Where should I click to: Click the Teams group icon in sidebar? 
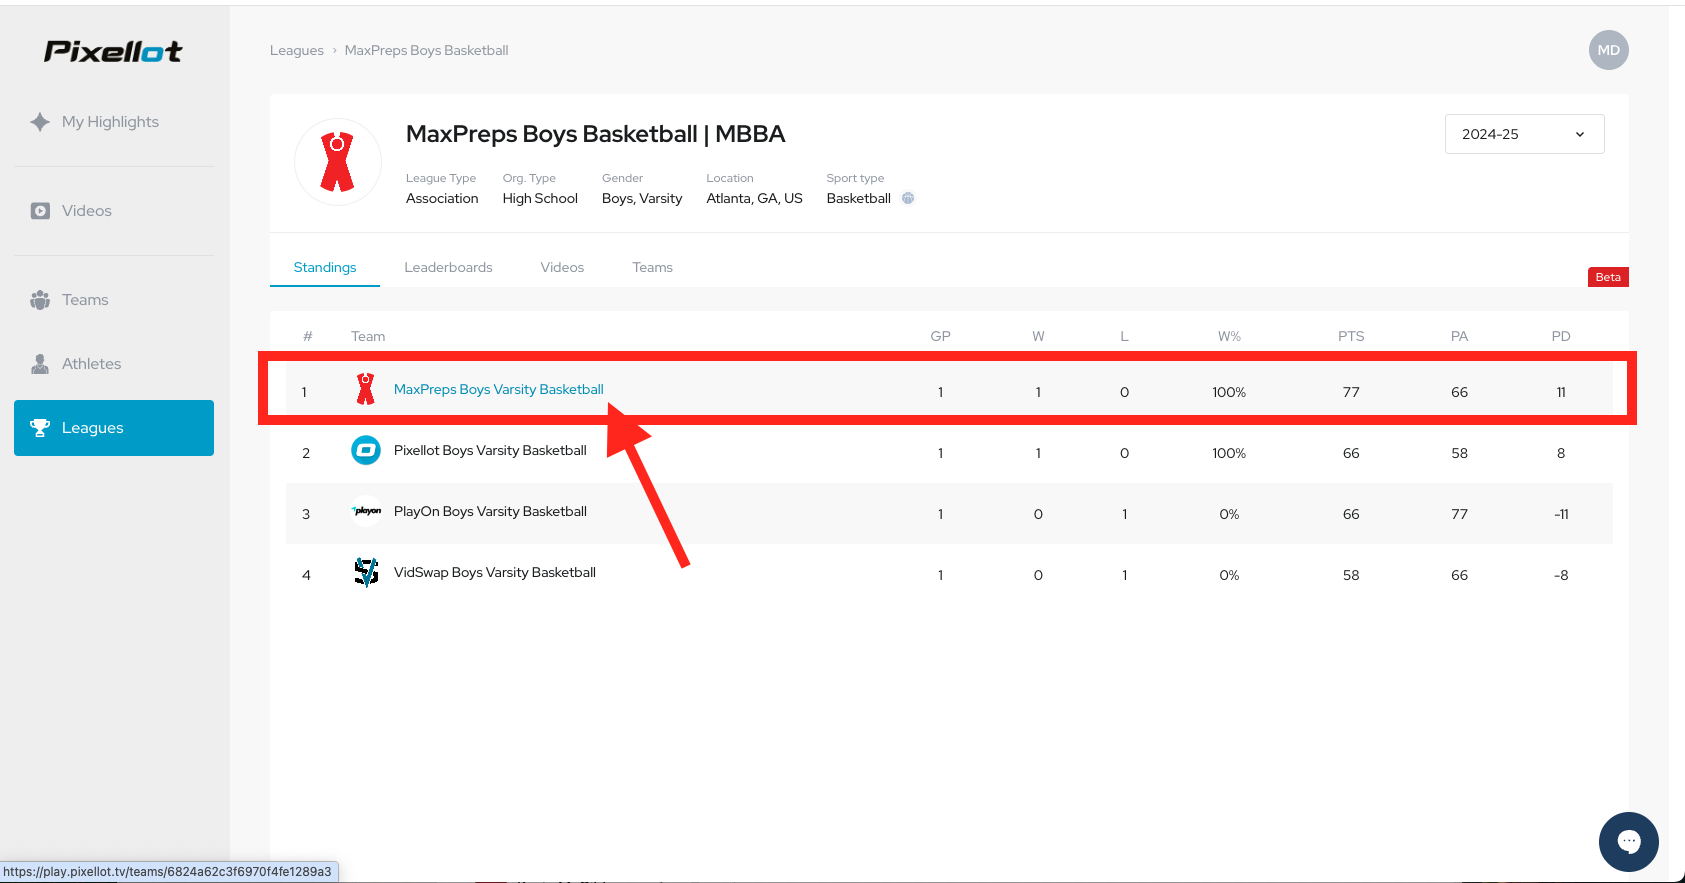(x=40, y=300)
